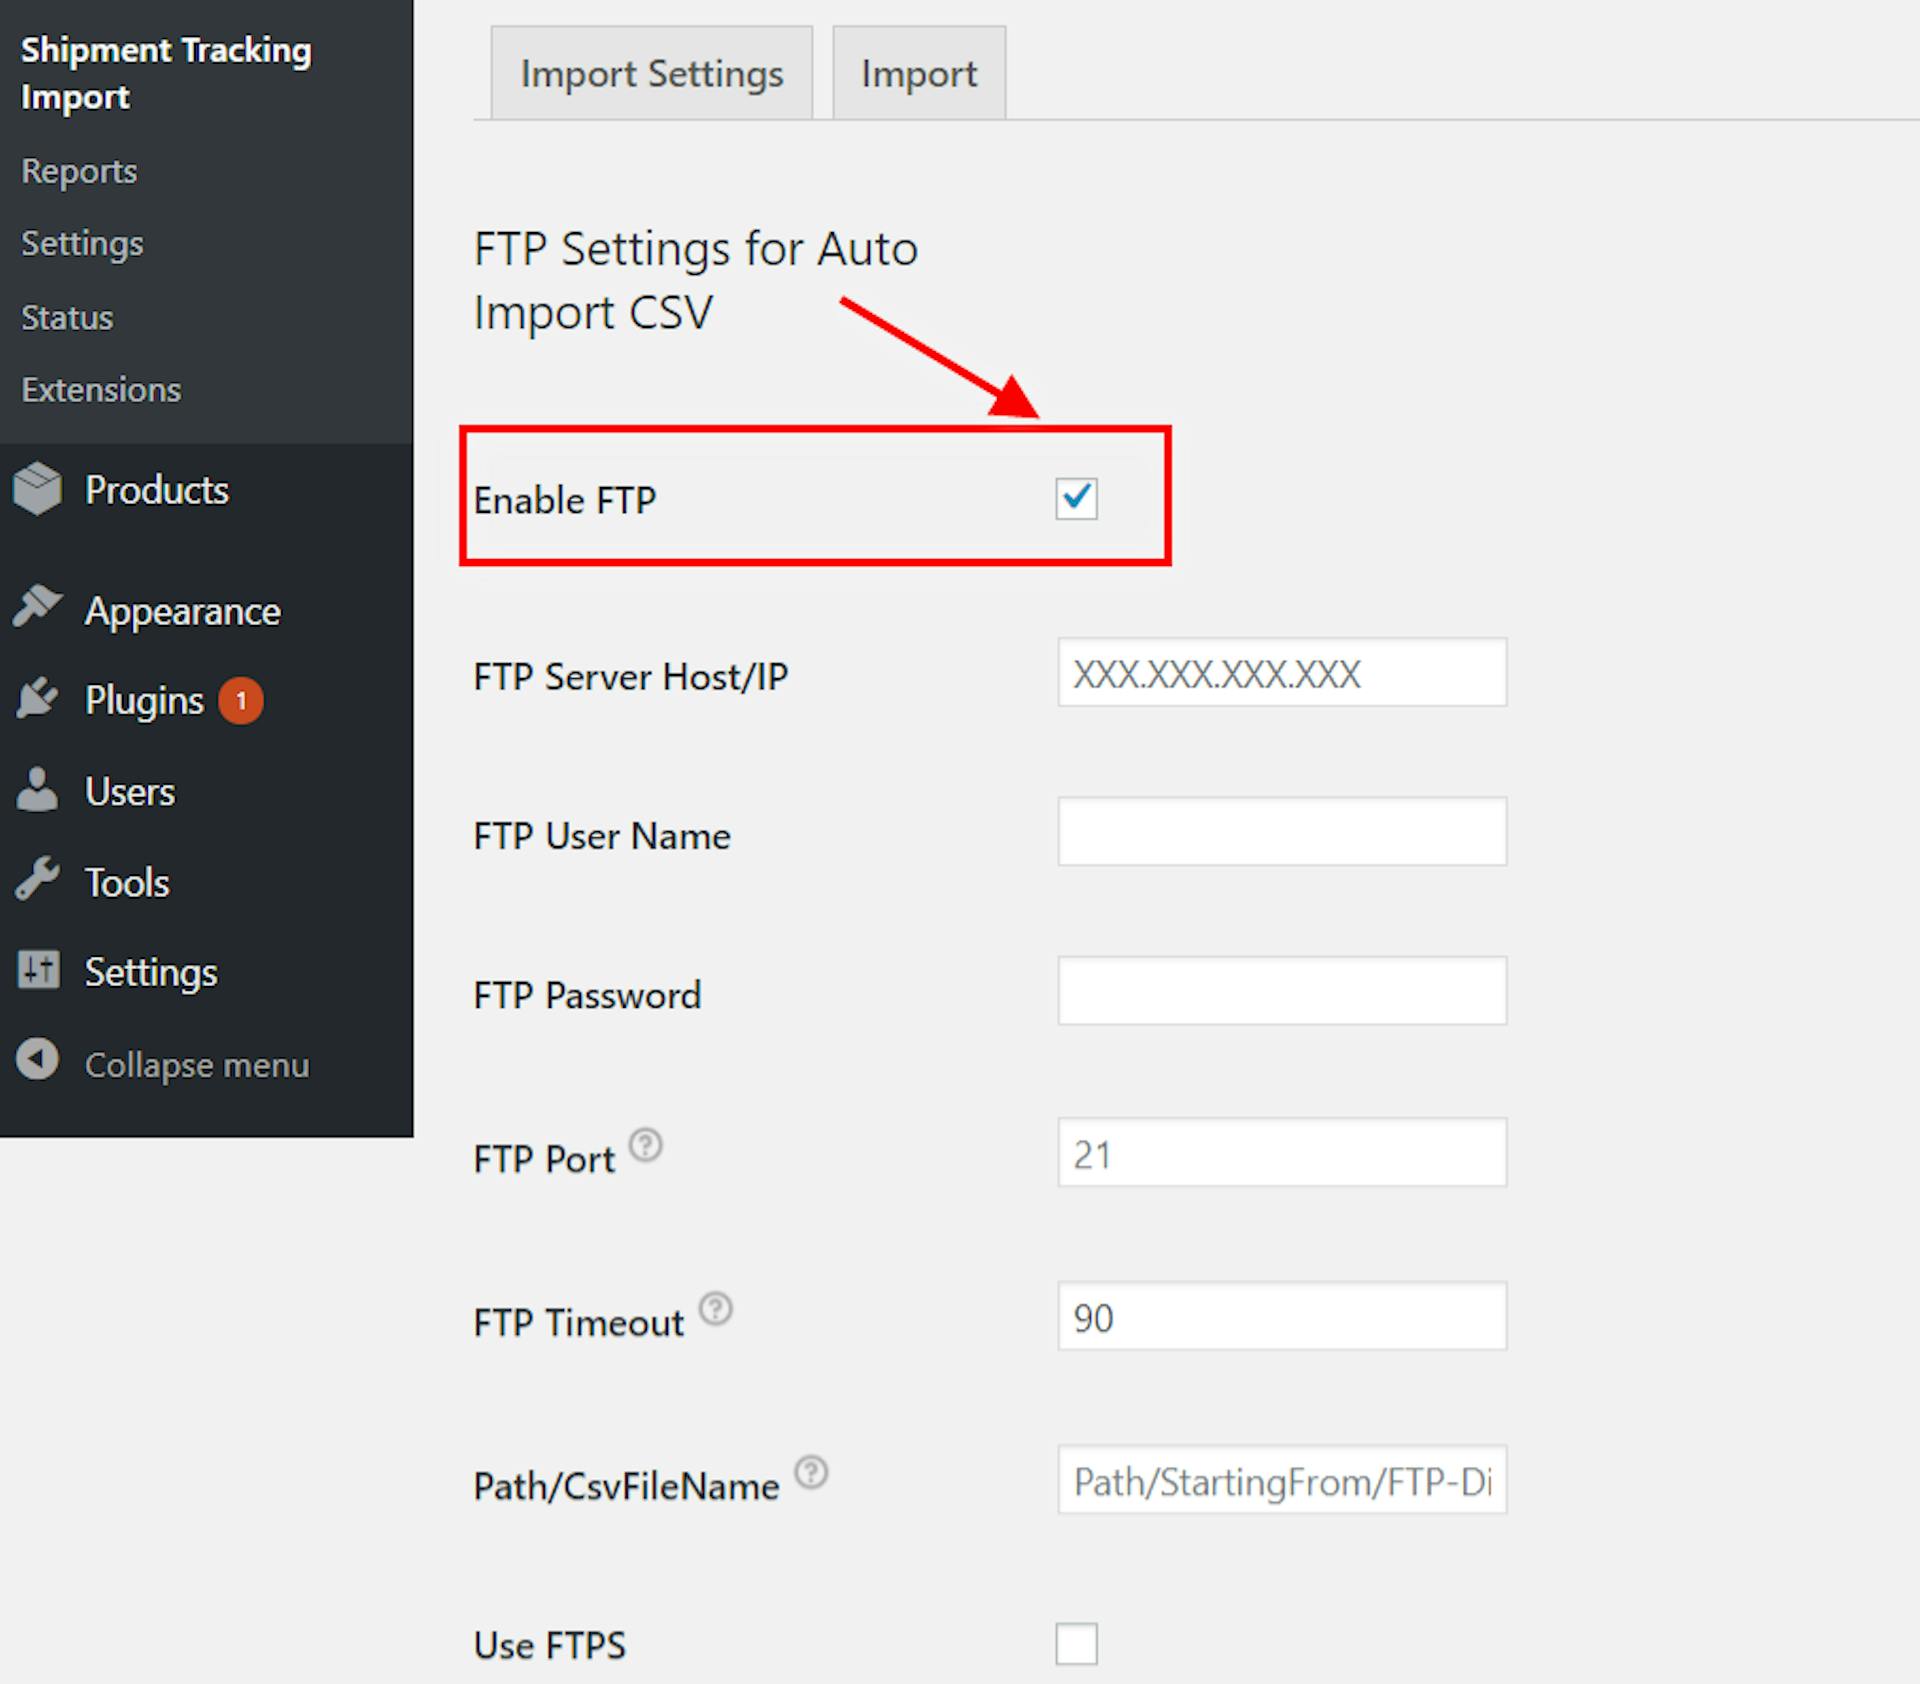This screenshot has height=1684, width=1920.
Task: Uncheck the Enable FTP checkbox
Action: tap(1076, 498)
